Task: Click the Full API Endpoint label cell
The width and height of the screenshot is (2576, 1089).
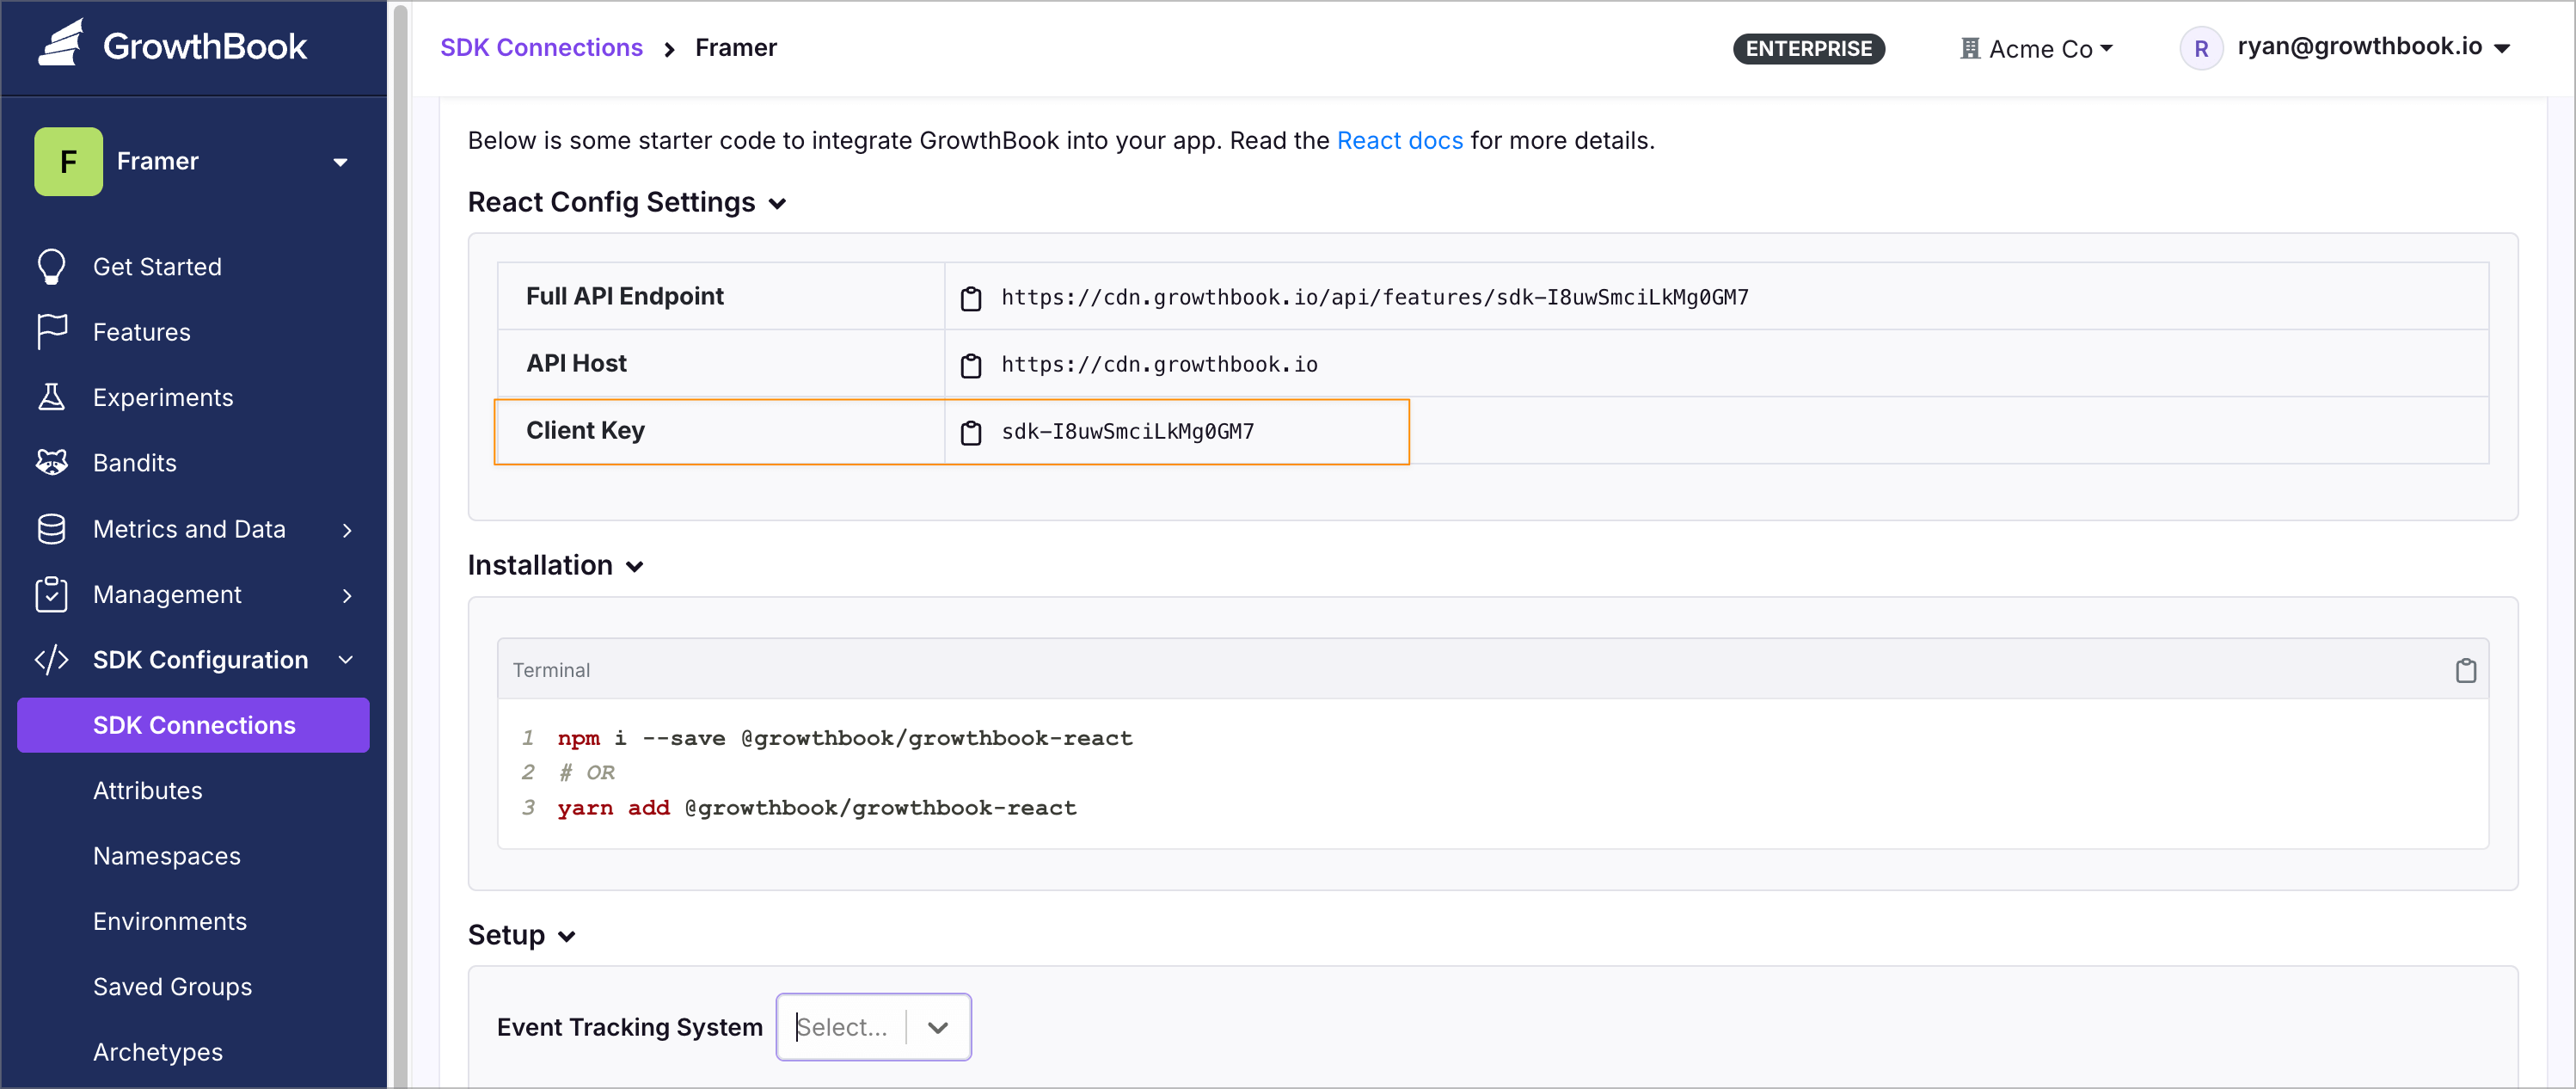Action: 720,296
